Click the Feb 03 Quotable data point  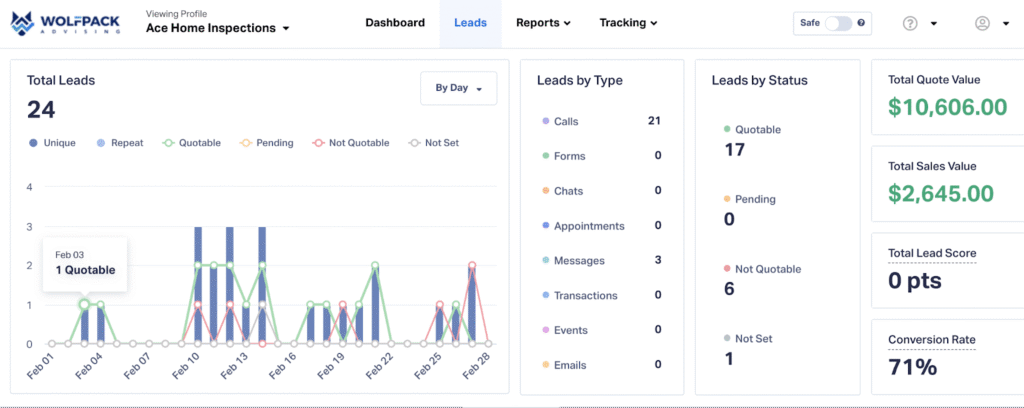tap(84, 304)
